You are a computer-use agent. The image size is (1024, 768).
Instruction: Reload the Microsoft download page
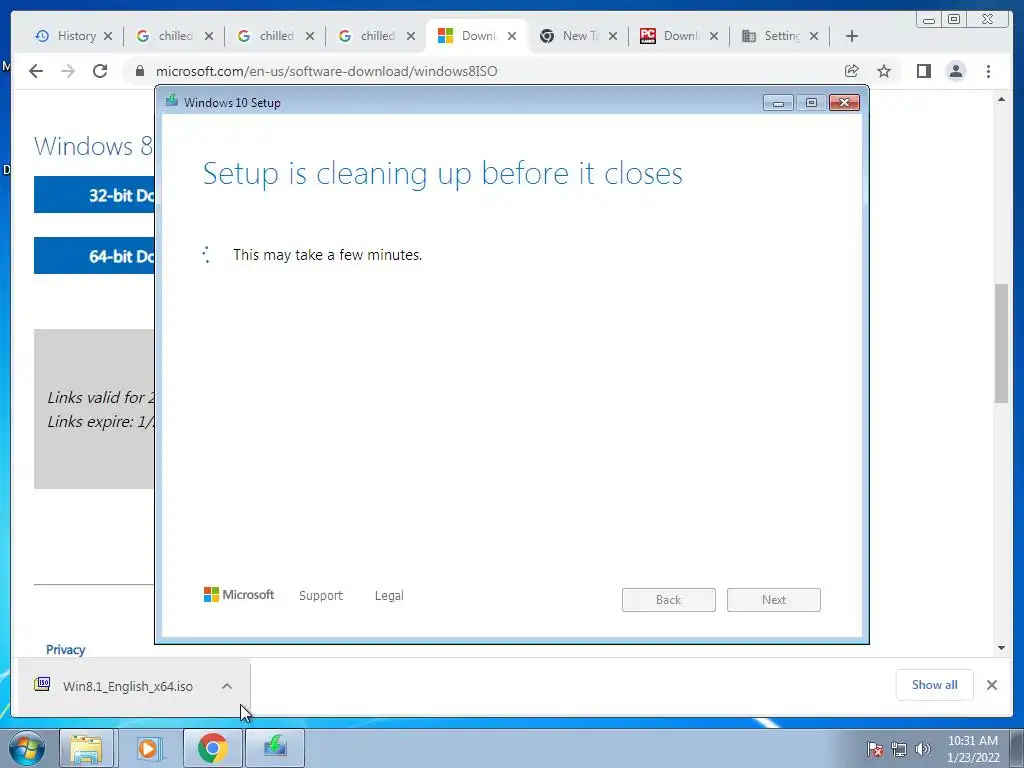coord(100,71)
